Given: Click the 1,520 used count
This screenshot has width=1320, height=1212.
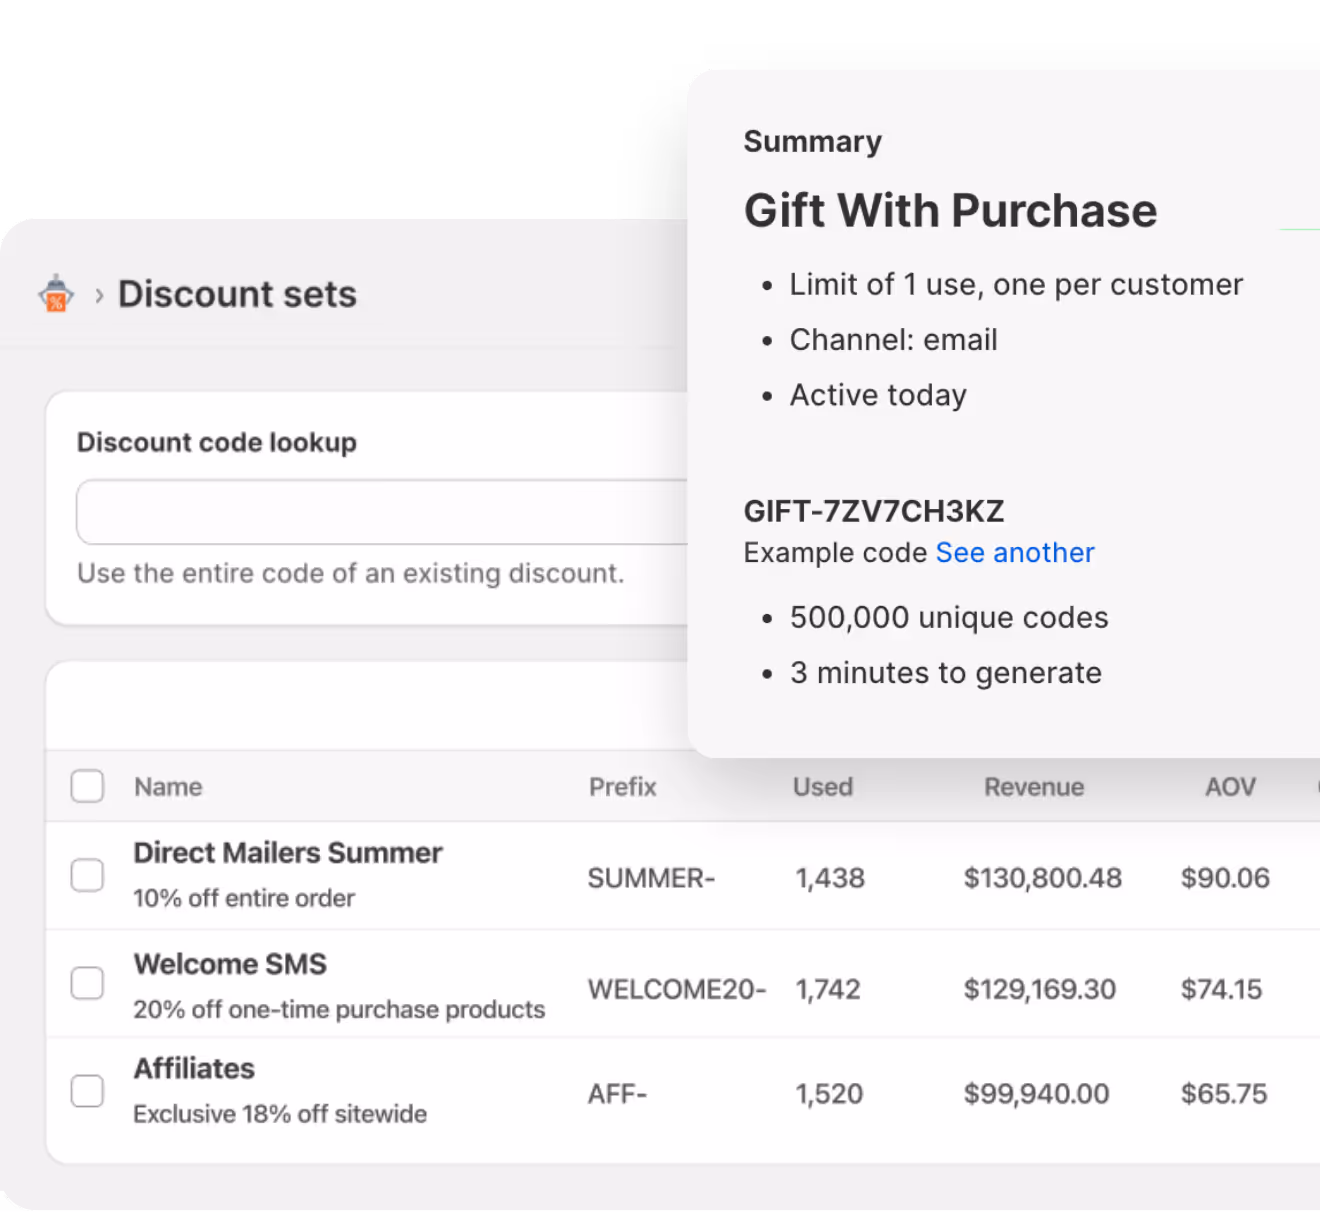Looking at the screenshot, I should click(x=829, y=1094).
